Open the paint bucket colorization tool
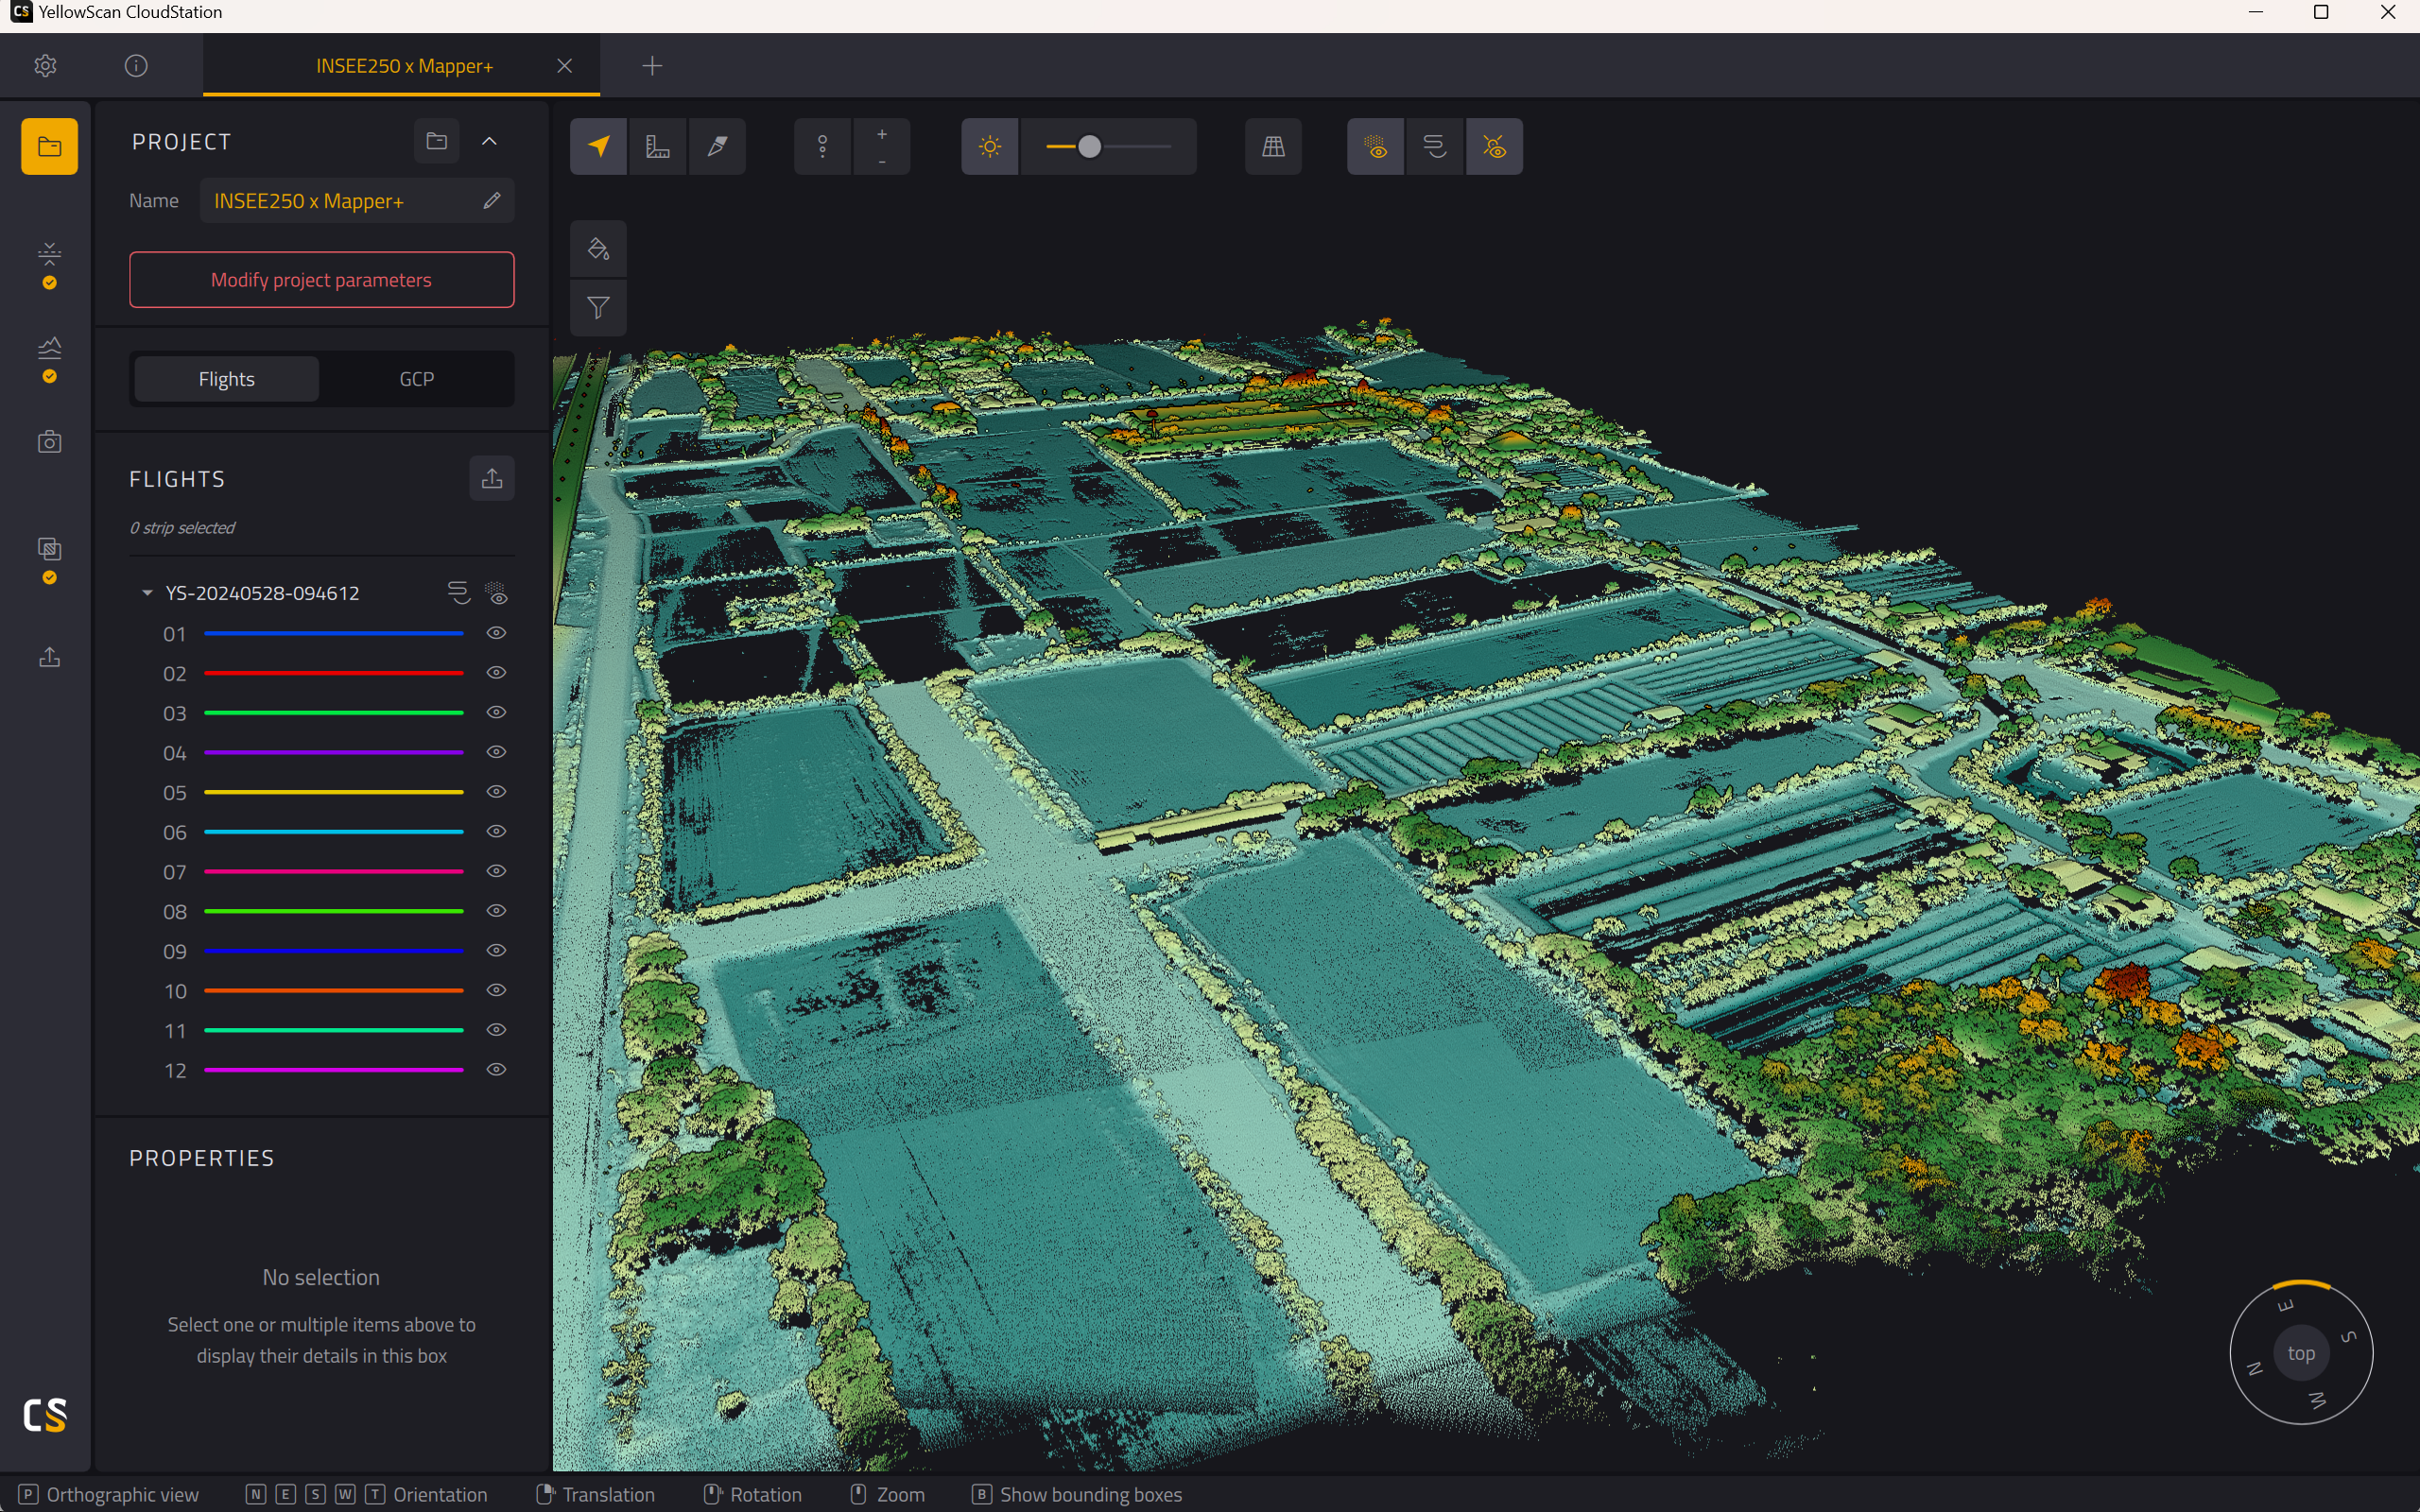The width and height of the screenshot is (2420, 1512). 598,249
